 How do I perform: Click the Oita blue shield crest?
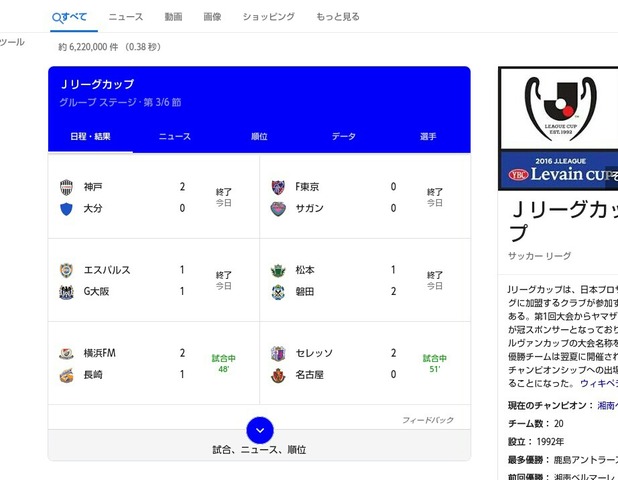(x=66, y=209)
